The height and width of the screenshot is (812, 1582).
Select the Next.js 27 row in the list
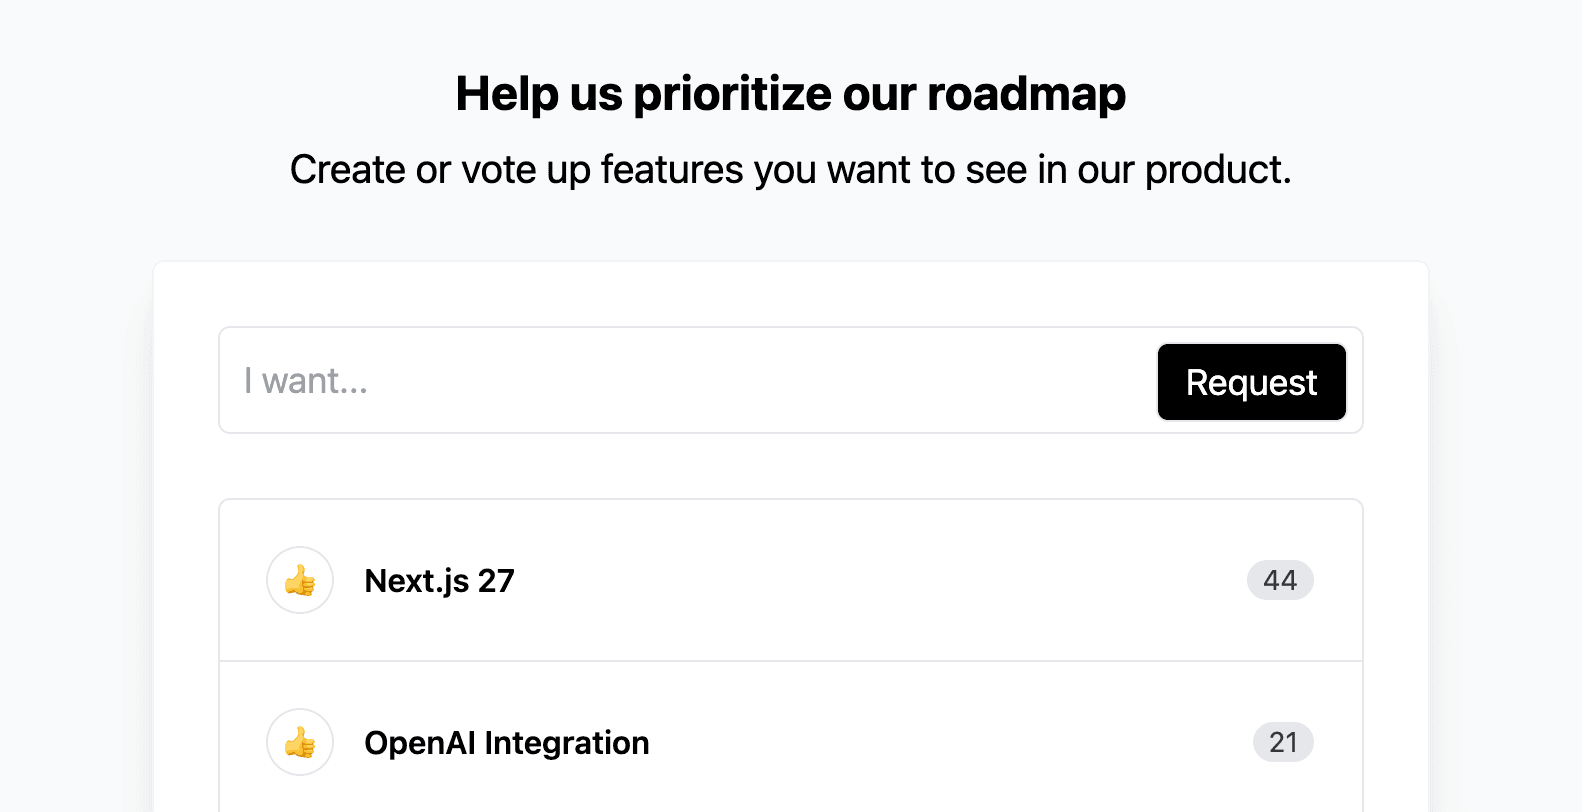[790, 580]
